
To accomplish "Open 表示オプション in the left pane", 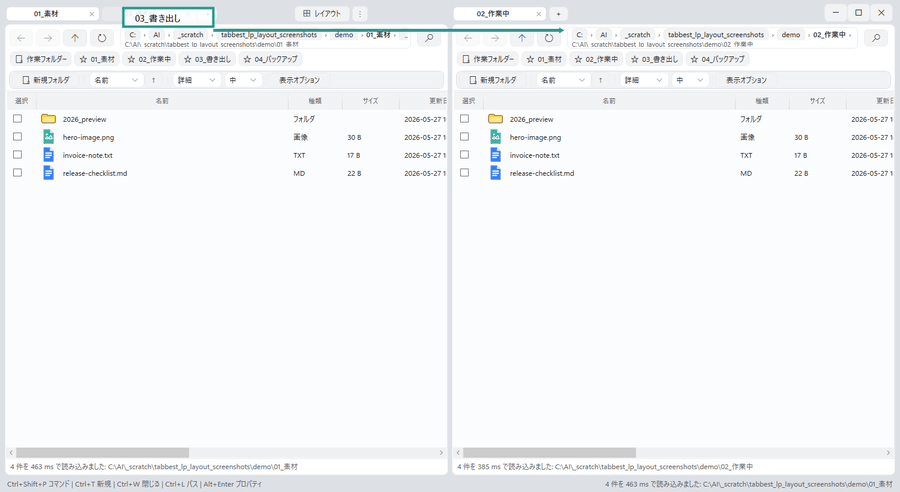I will 299,80.
